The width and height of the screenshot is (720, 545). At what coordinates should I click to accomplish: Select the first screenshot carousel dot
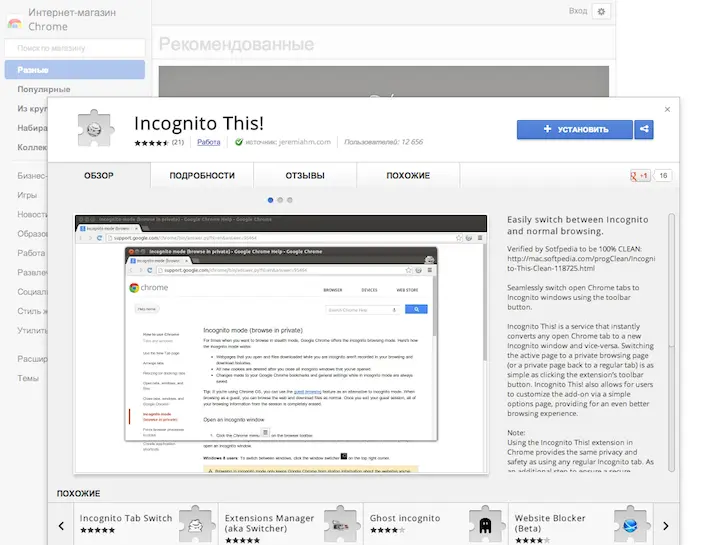[270, 200]
